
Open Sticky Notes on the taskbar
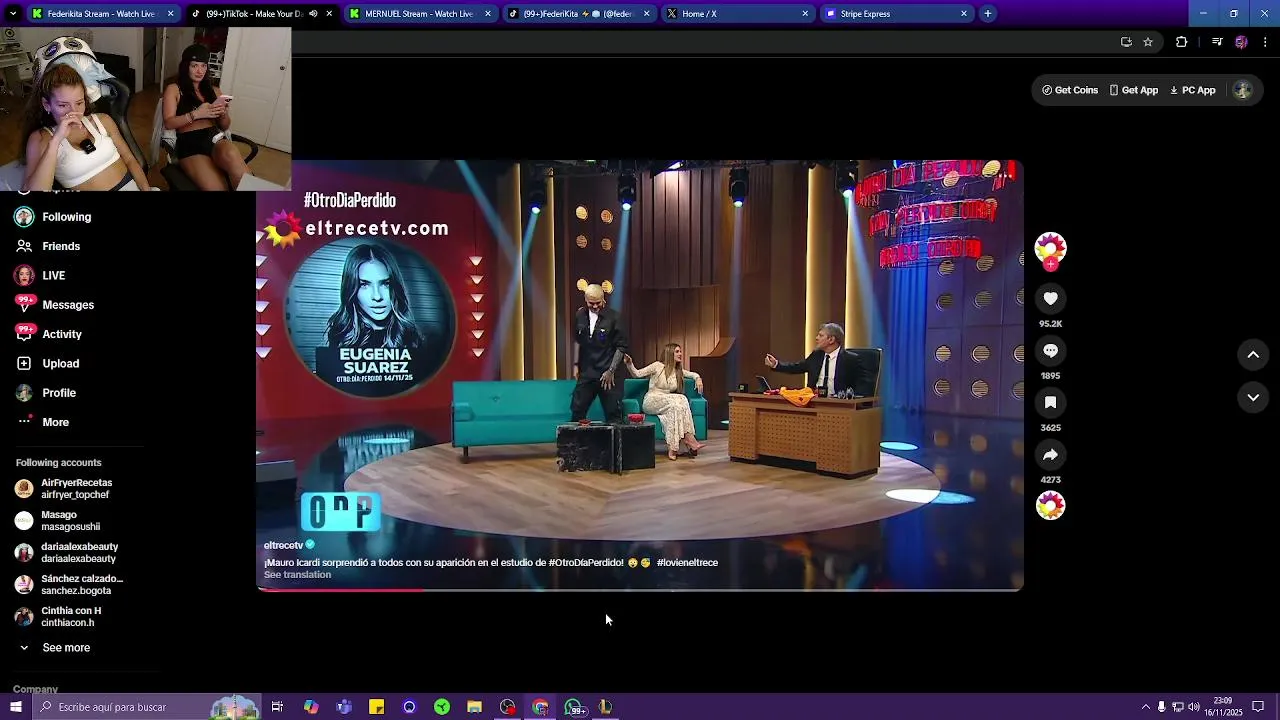(x=377, y=707)
